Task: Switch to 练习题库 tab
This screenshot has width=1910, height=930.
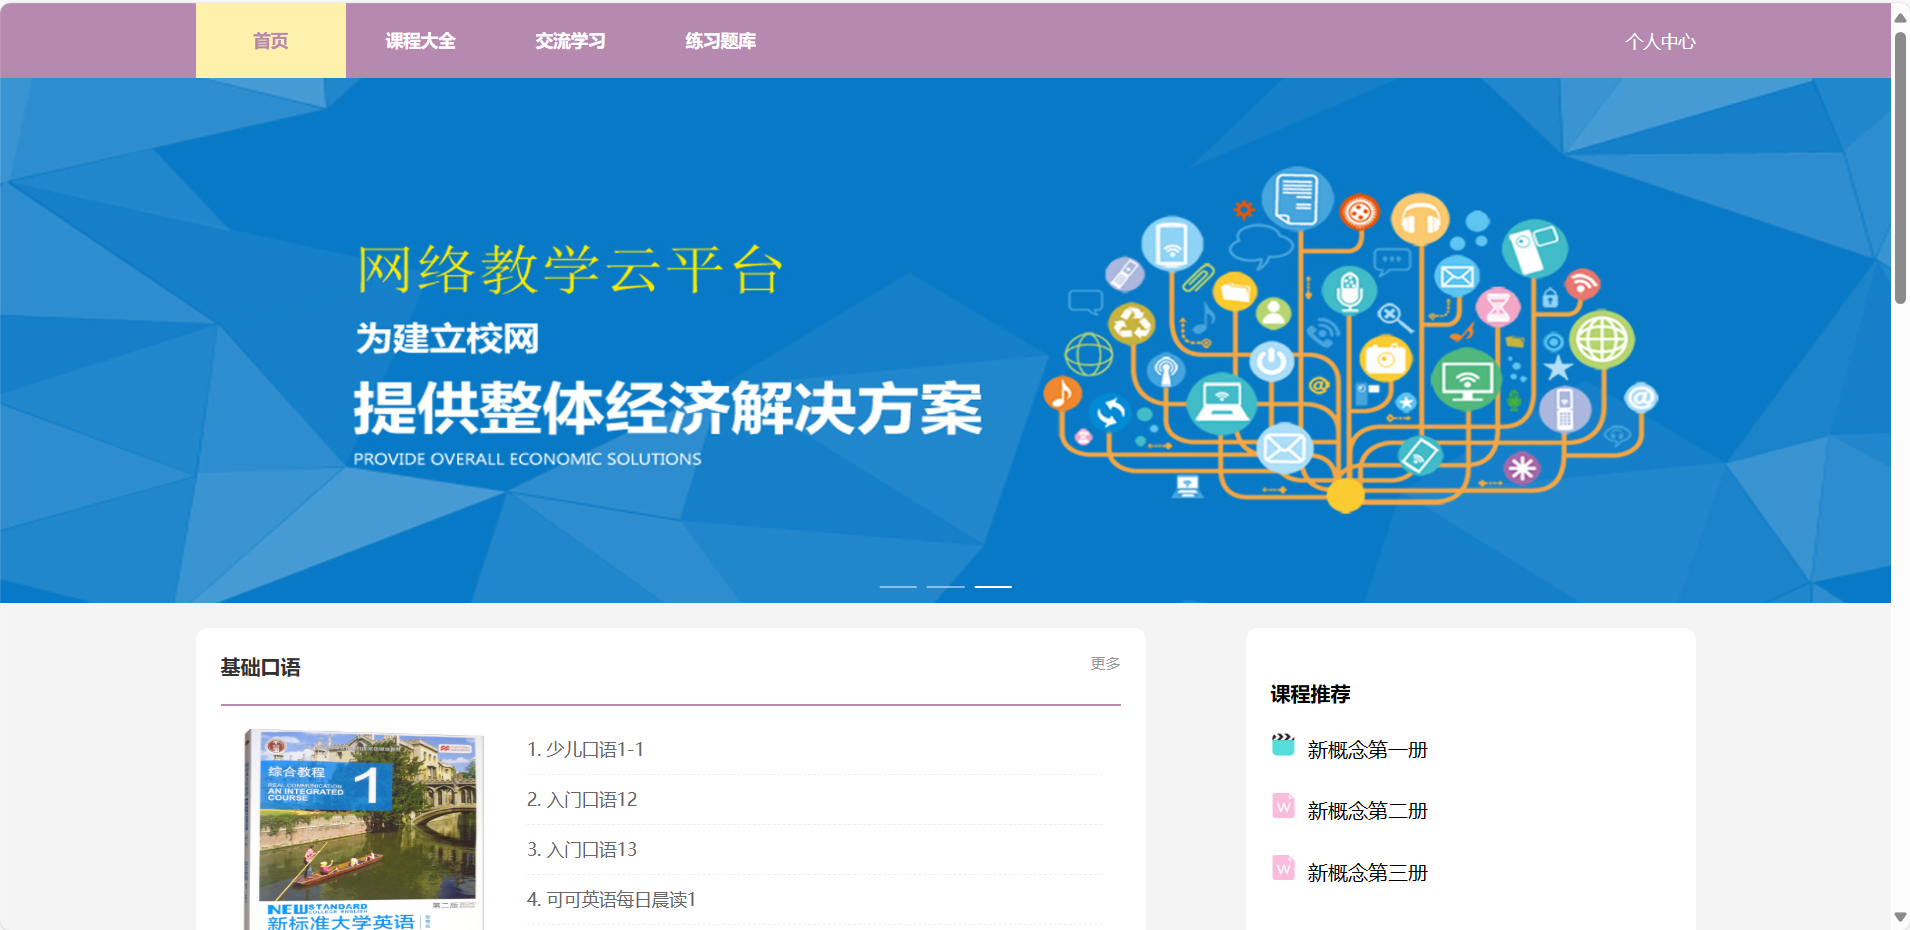Action: (721, 41)
